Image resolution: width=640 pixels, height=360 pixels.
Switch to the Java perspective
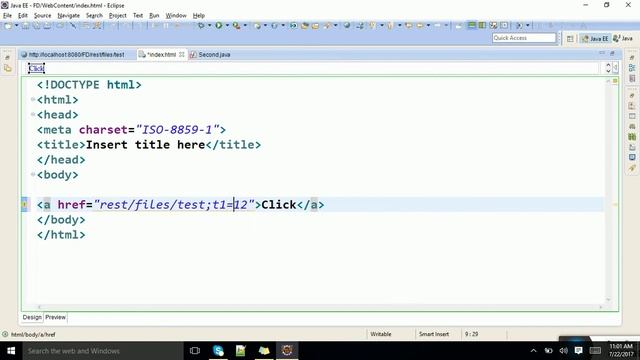[622, 38]
